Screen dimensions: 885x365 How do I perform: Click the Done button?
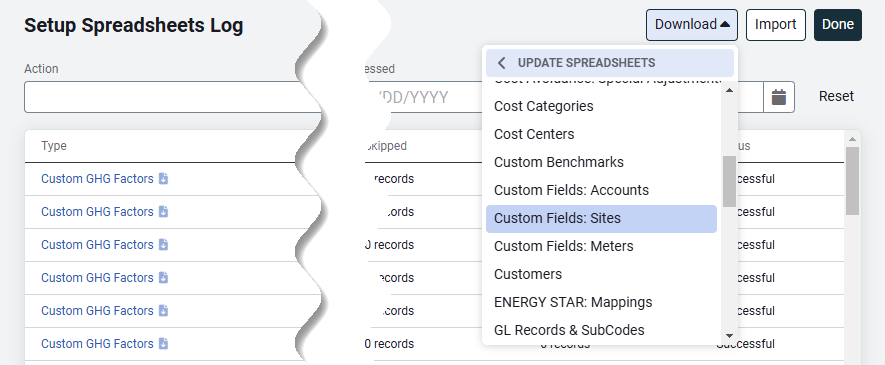[x=838, y=25]
